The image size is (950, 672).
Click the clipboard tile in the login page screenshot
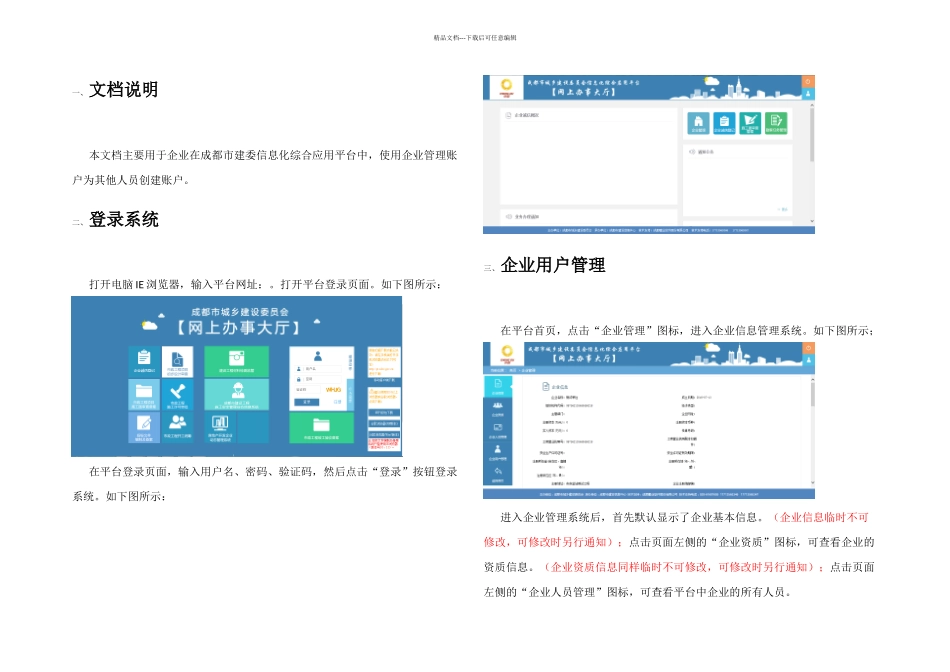click(x=144, y=361)
